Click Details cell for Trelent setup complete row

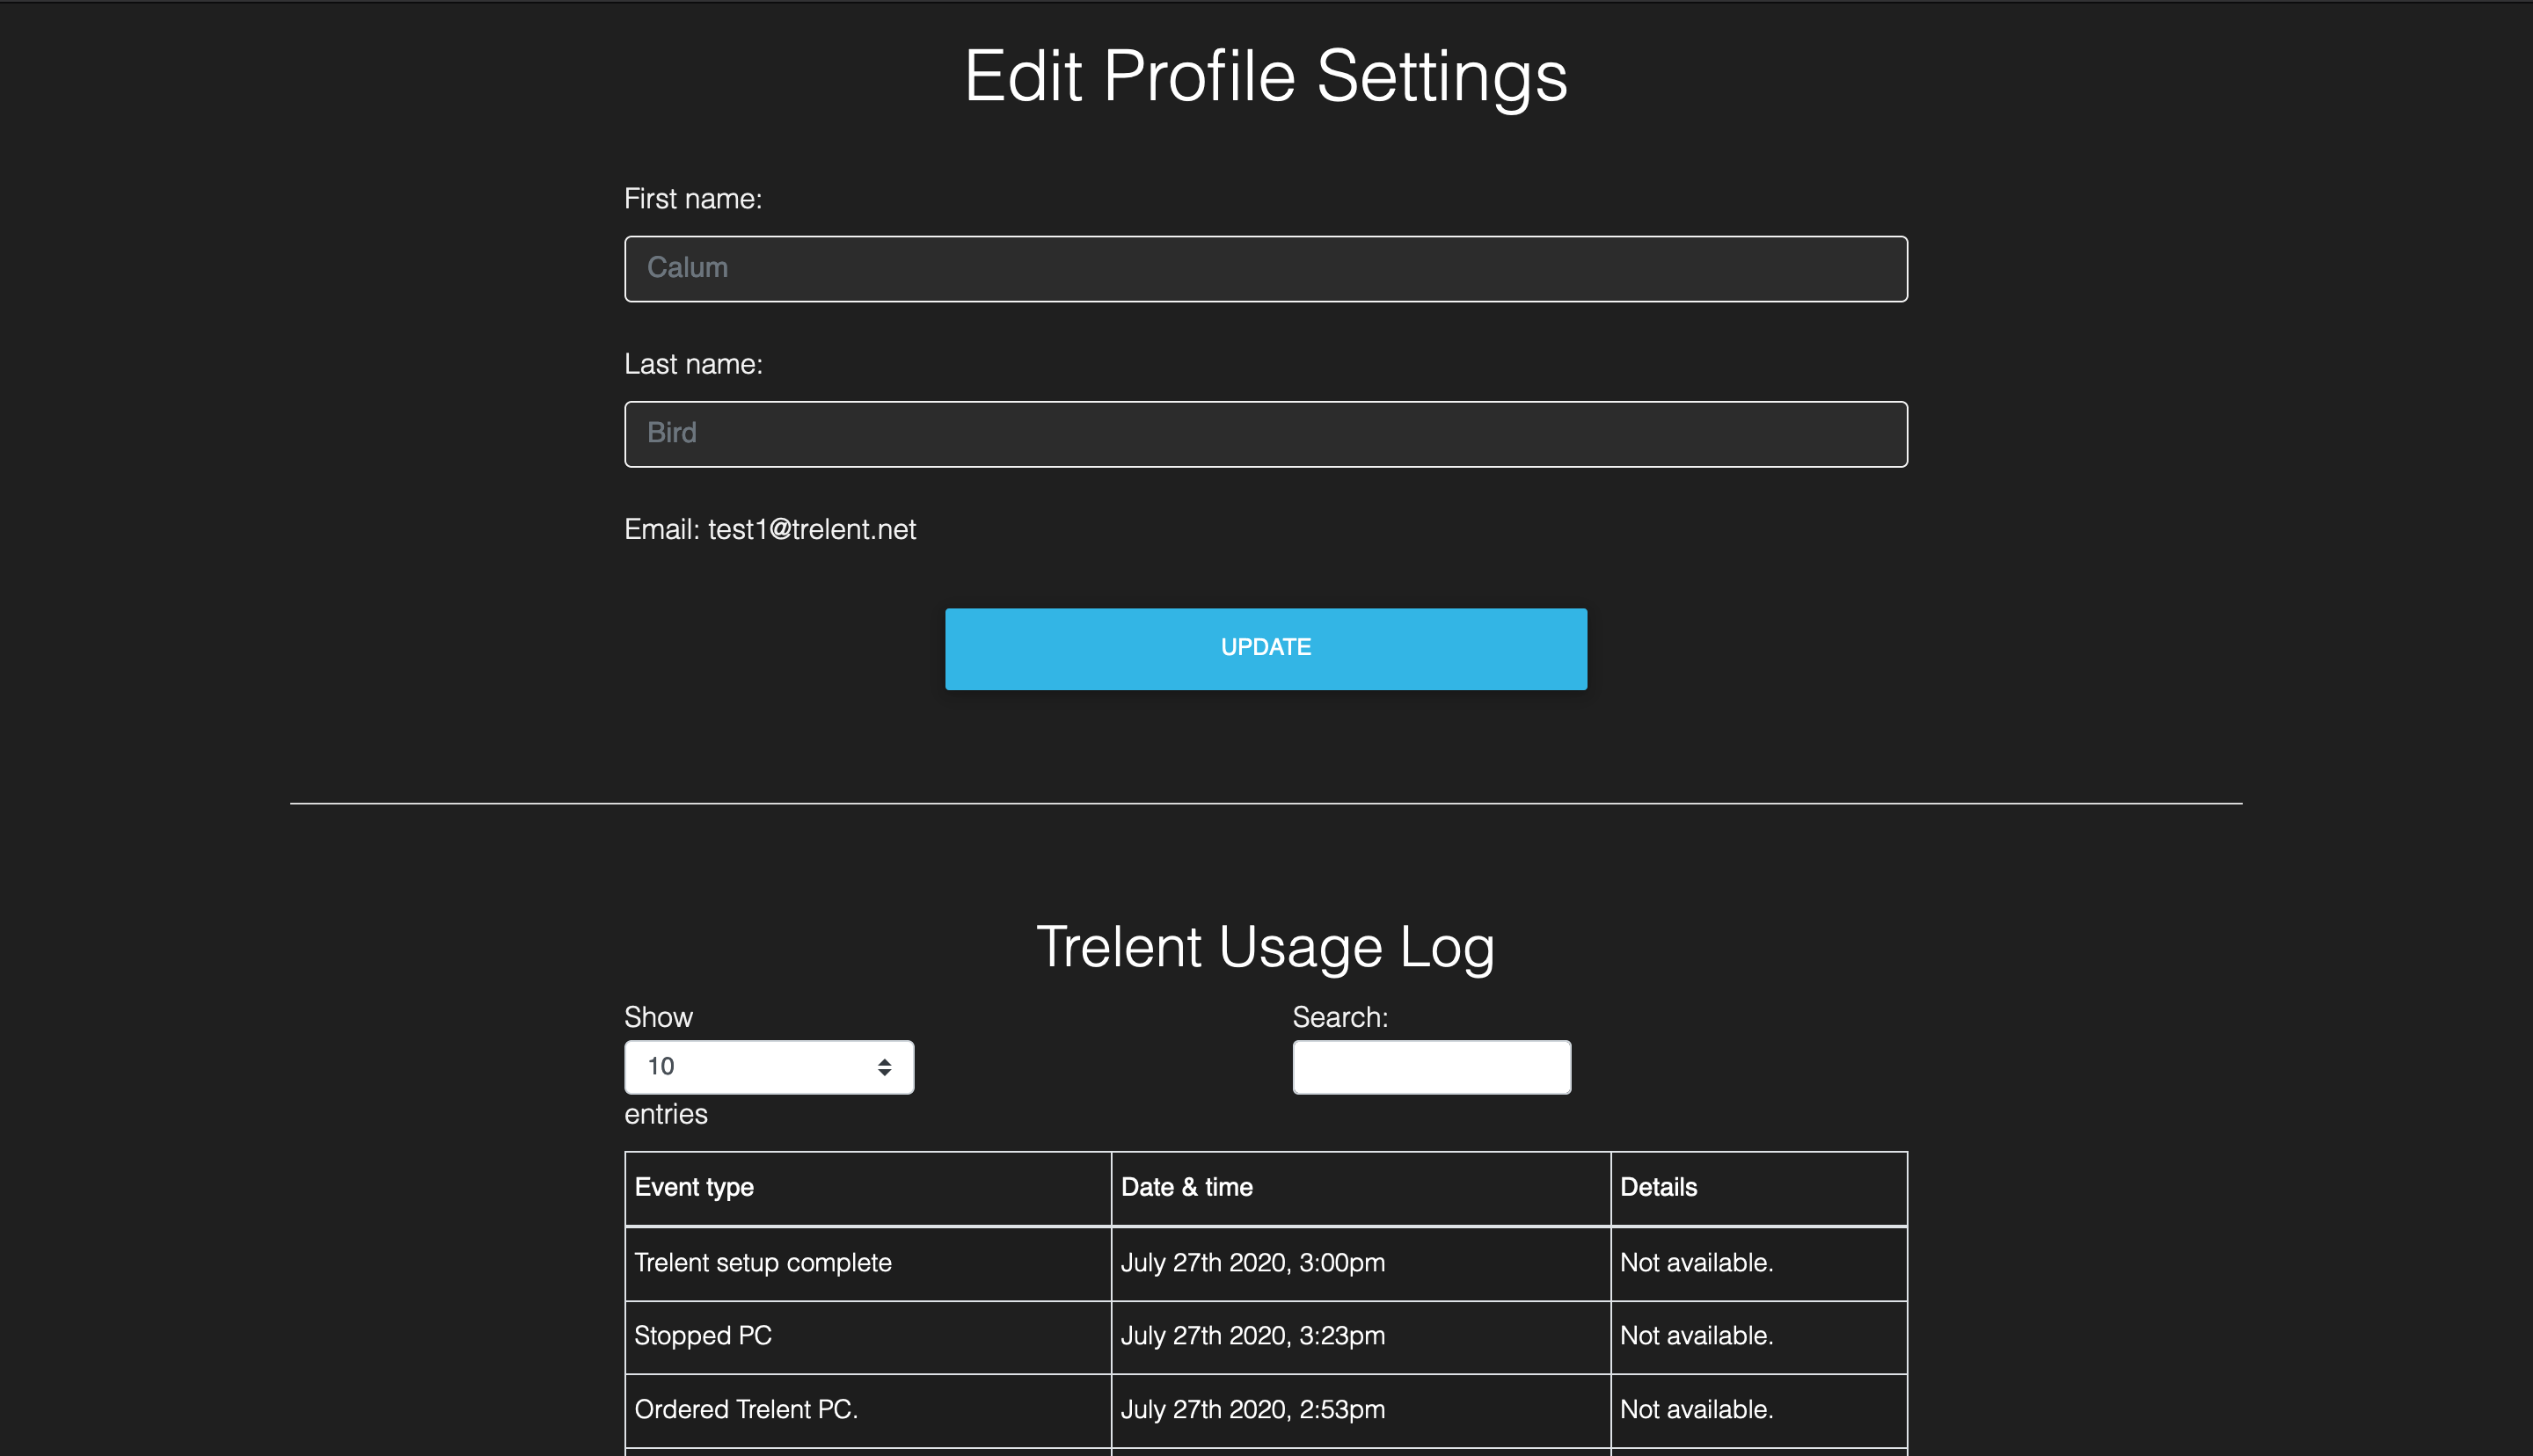[1759, 1263]
